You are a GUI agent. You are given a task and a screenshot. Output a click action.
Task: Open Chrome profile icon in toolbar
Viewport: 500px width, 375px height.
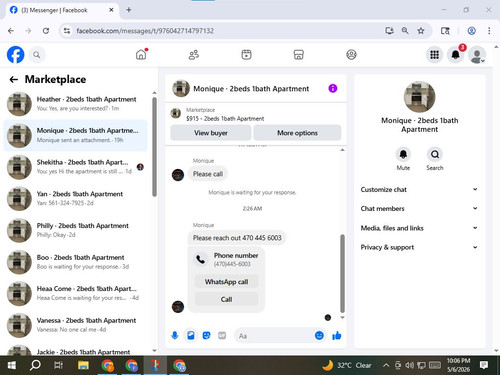pyautogui.click(x=471, y=31)
